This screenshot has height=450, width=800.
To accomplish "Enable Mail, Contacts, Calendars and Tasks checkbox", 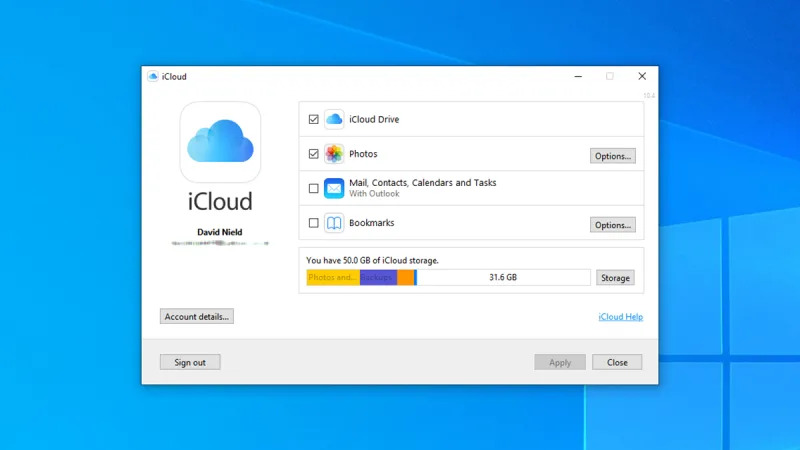I will [313, 188].
